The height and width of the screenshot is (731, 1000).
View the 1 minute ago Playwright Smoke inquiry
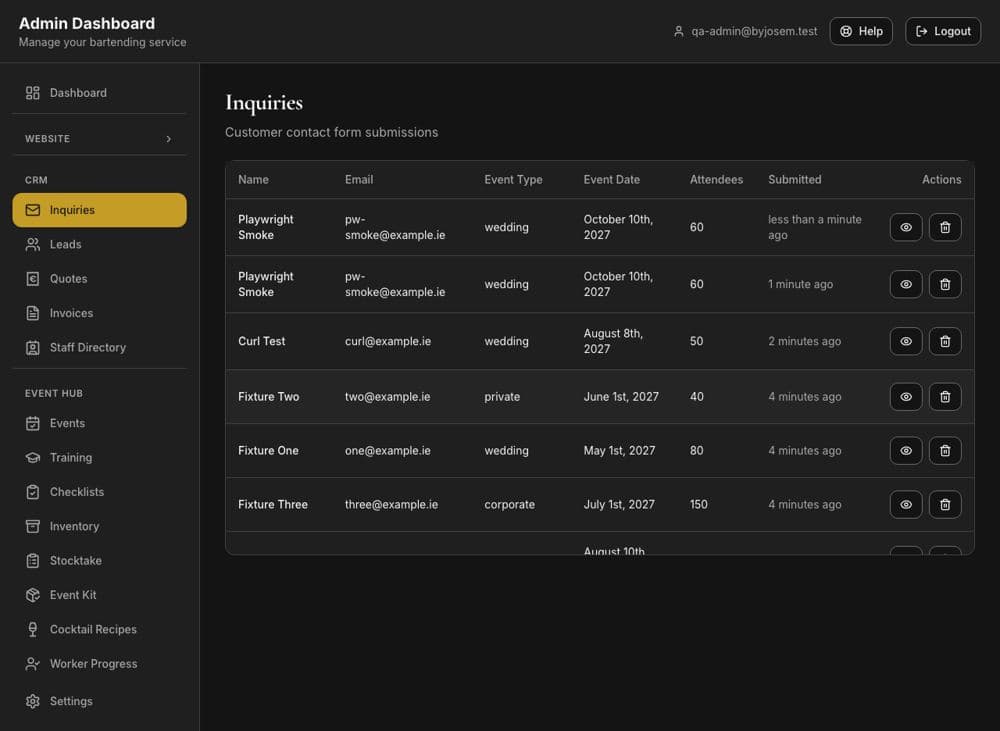[x=906, y=284]
